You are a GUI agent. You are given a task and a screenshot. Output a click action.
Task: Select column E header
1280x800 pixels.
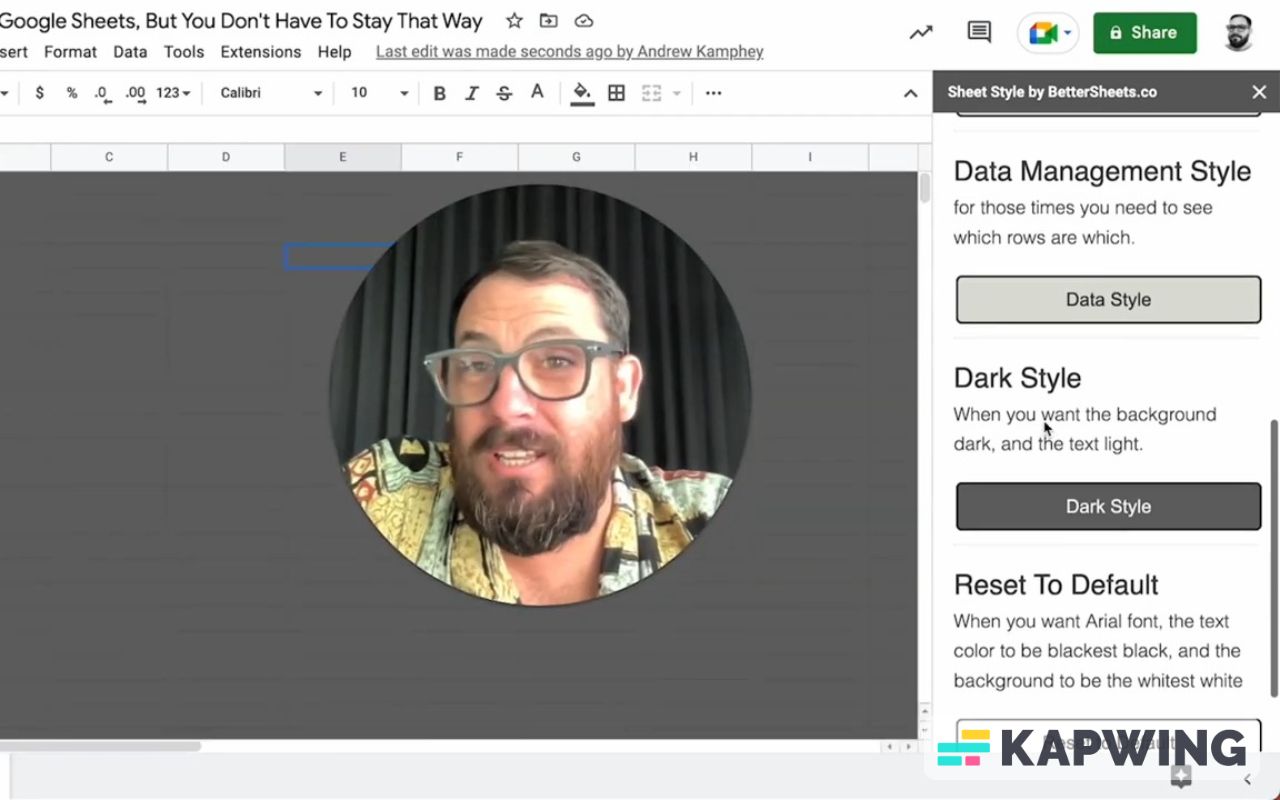pos(343,157)
